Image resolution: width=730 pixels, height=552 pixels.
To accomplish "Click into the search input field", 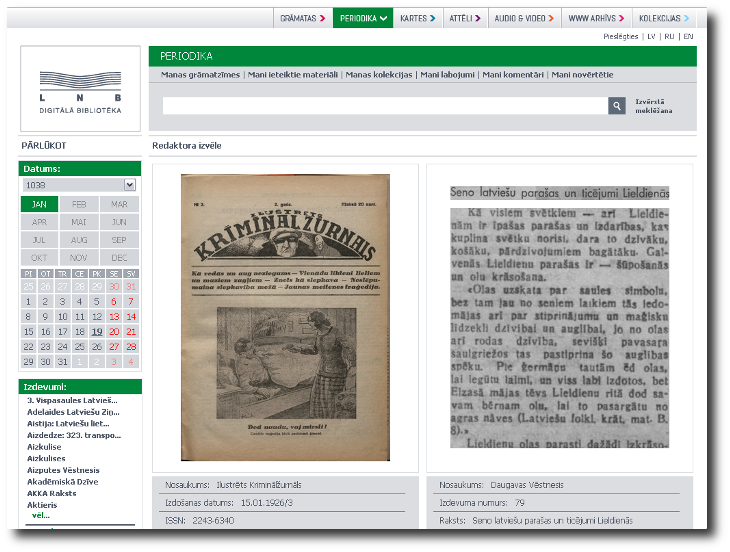I will (385, 106).
